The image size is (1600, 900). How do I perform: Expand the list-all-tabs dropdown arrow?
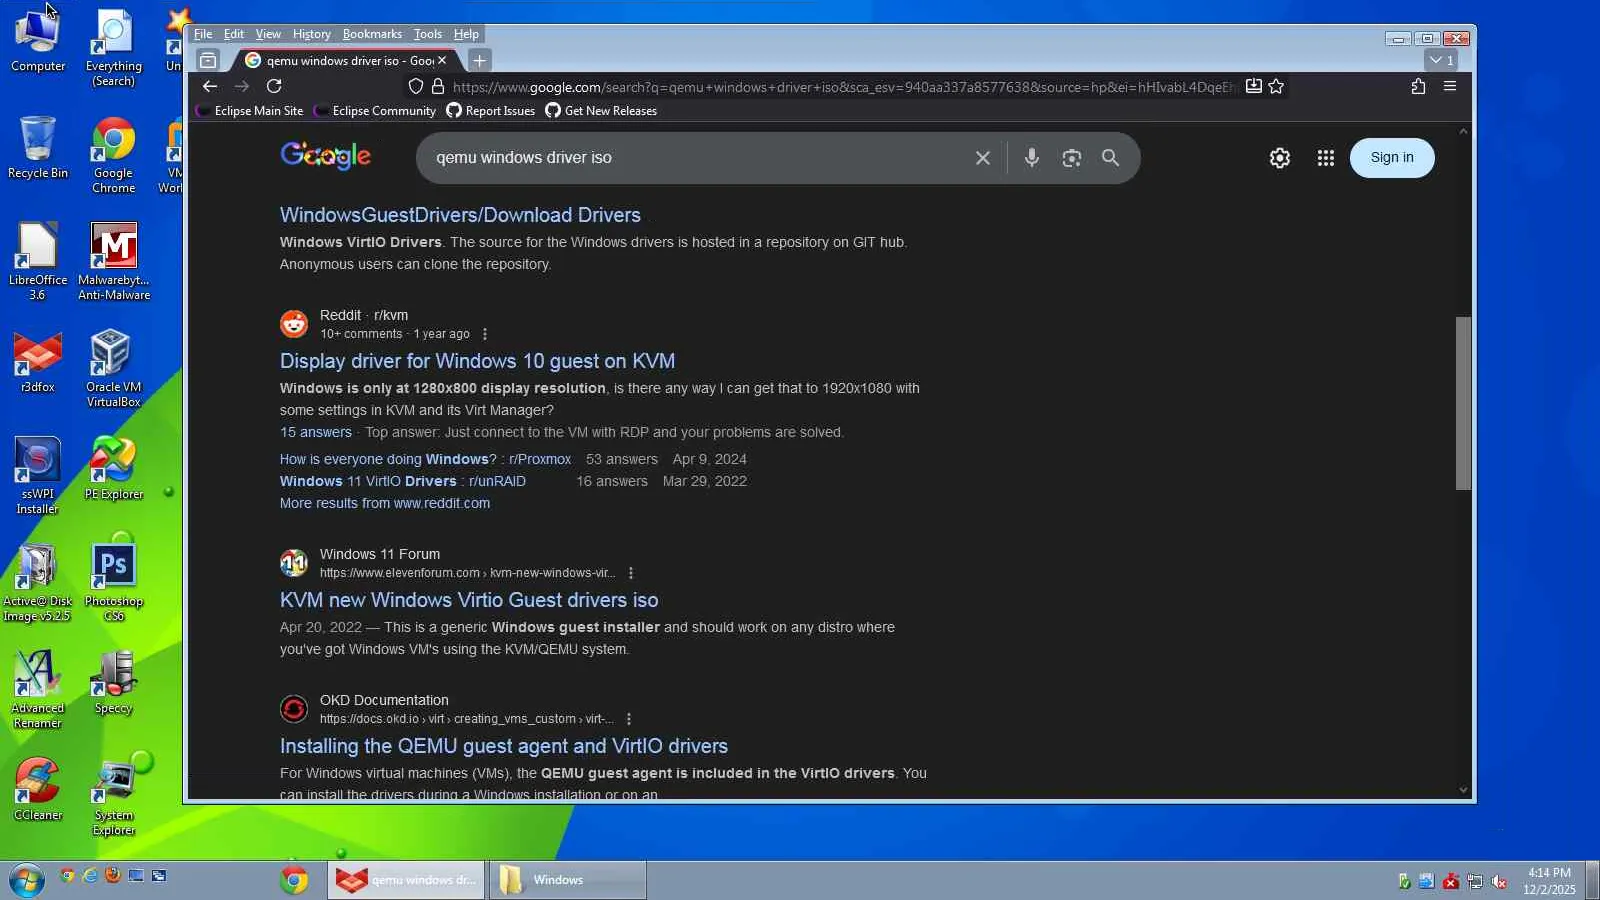(x=1442, y=61)
